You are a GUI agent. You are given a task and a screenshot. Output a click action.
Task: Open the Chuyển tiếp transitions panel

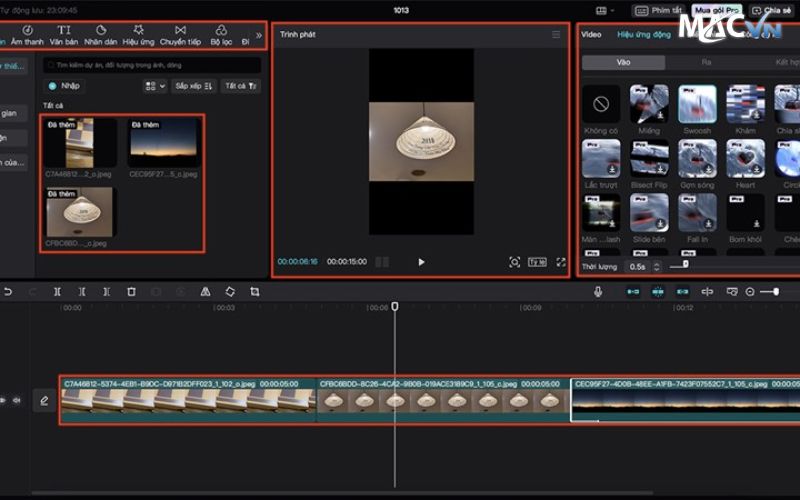click(180, 35)
